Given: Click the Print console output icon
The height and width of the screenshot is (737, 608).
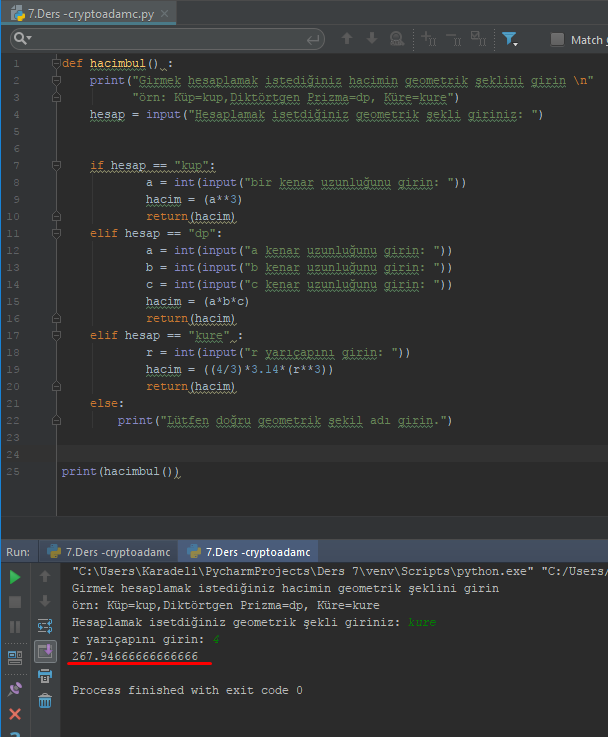Looking at the screenshot, I should point(45,676).
